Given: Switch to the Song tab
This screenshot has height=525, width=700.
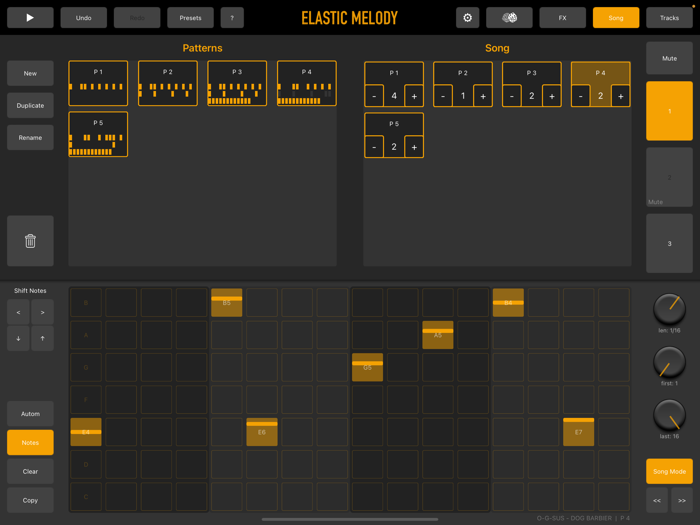Looking at the screenshot, I should click(x=616, y=18).
